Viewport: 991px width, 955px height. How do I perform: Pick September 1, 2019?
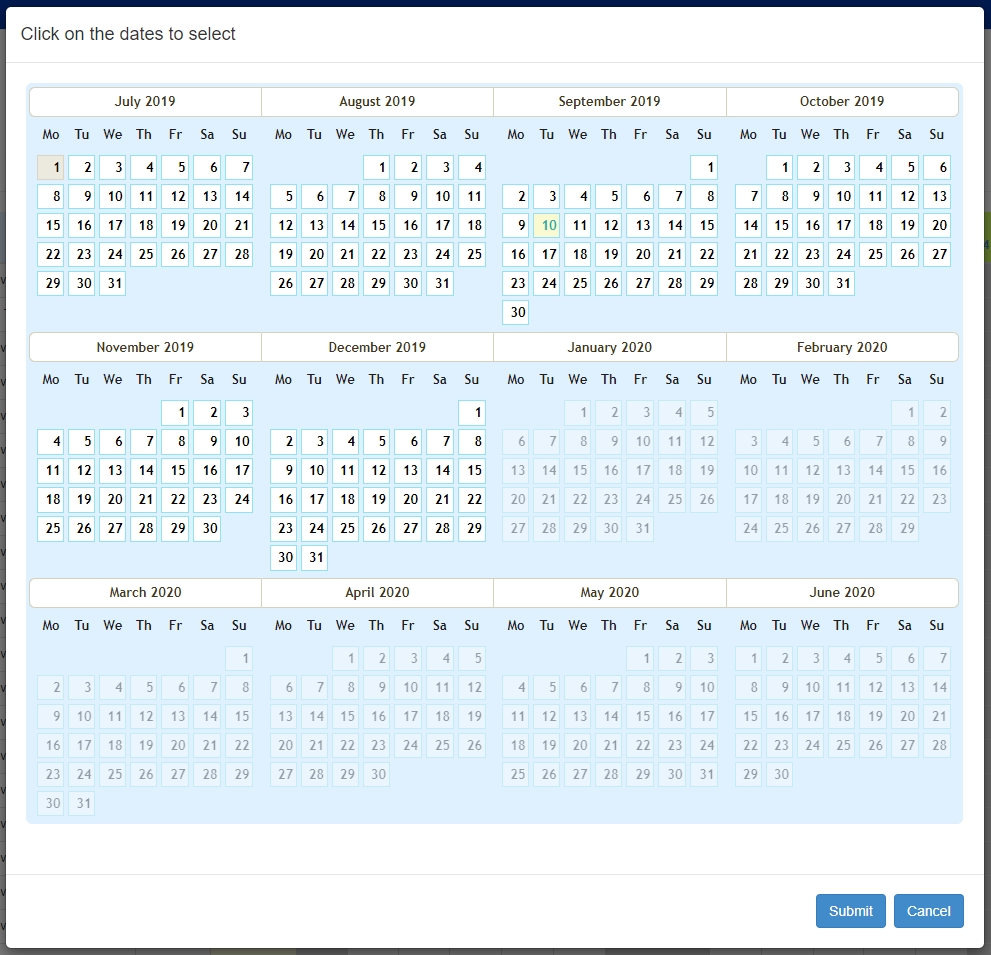pos(704,167)
